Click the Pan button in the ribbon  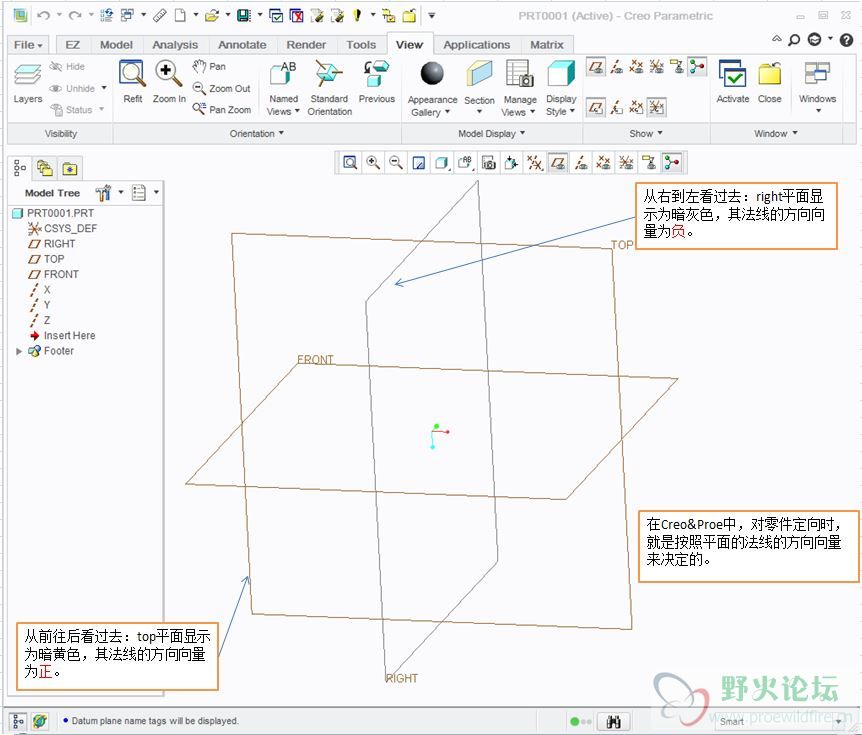click(x=209, y=67)
